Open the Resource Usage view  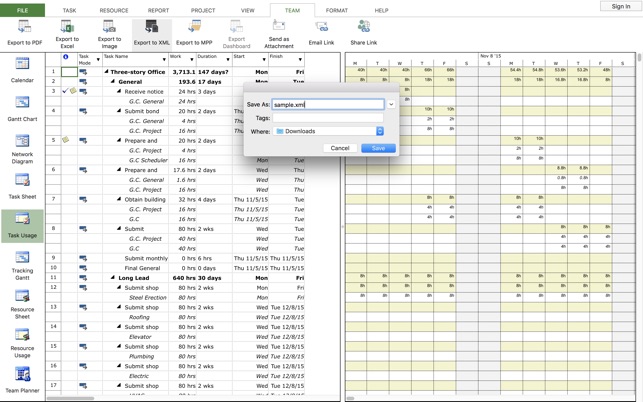[22, 343]
